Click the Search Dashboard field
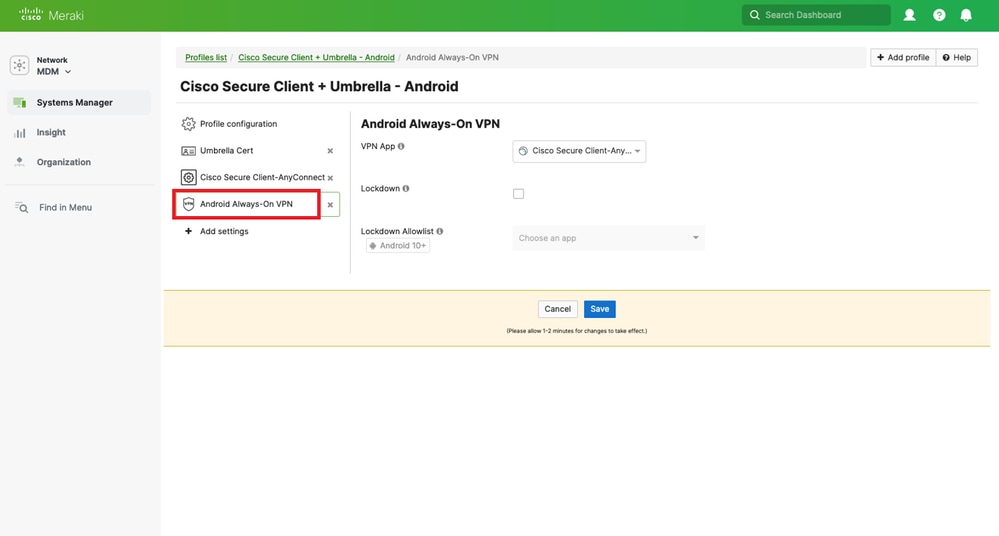999x536 pixels. (816, 15)
